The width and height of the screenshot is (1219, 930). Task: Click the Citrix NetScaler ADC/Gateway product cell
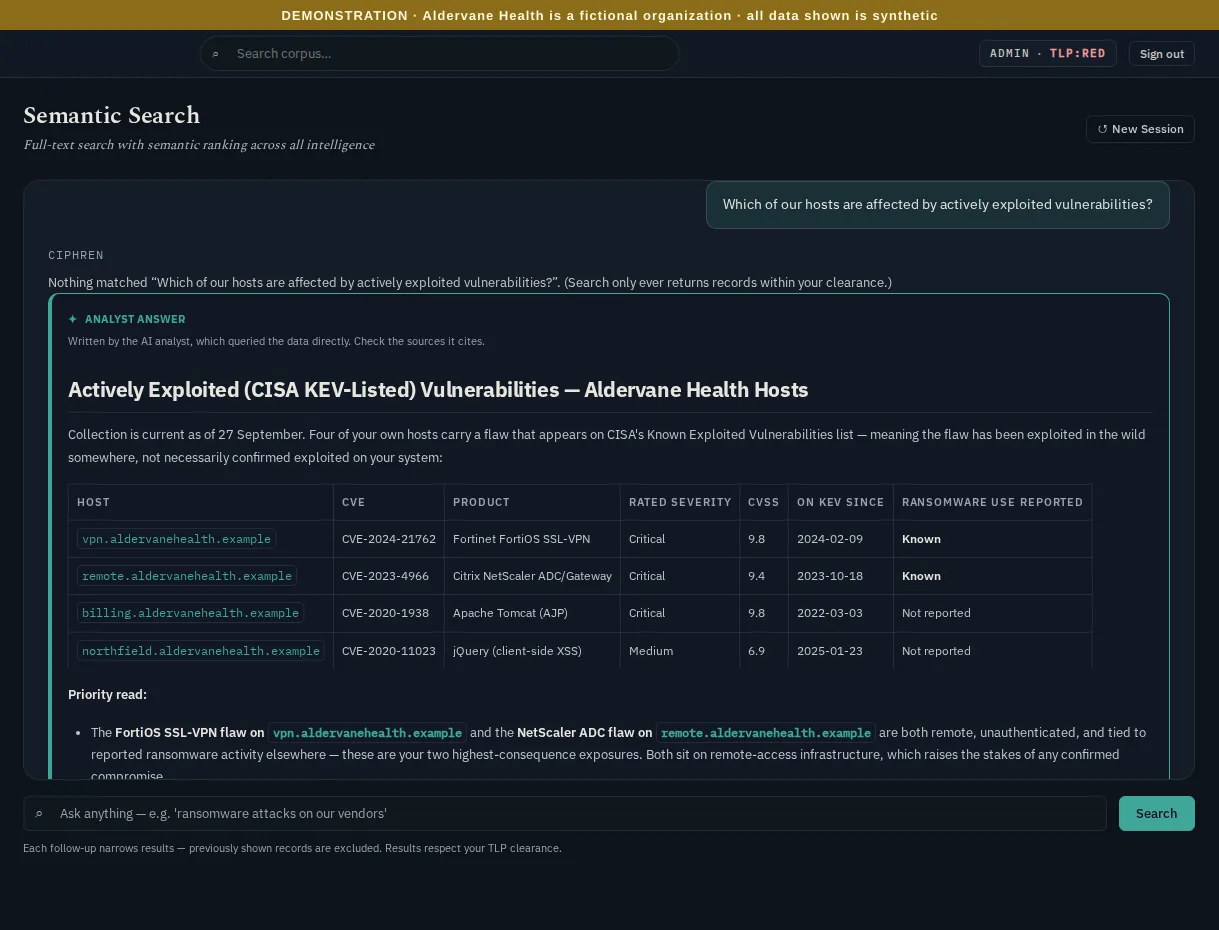532,576
